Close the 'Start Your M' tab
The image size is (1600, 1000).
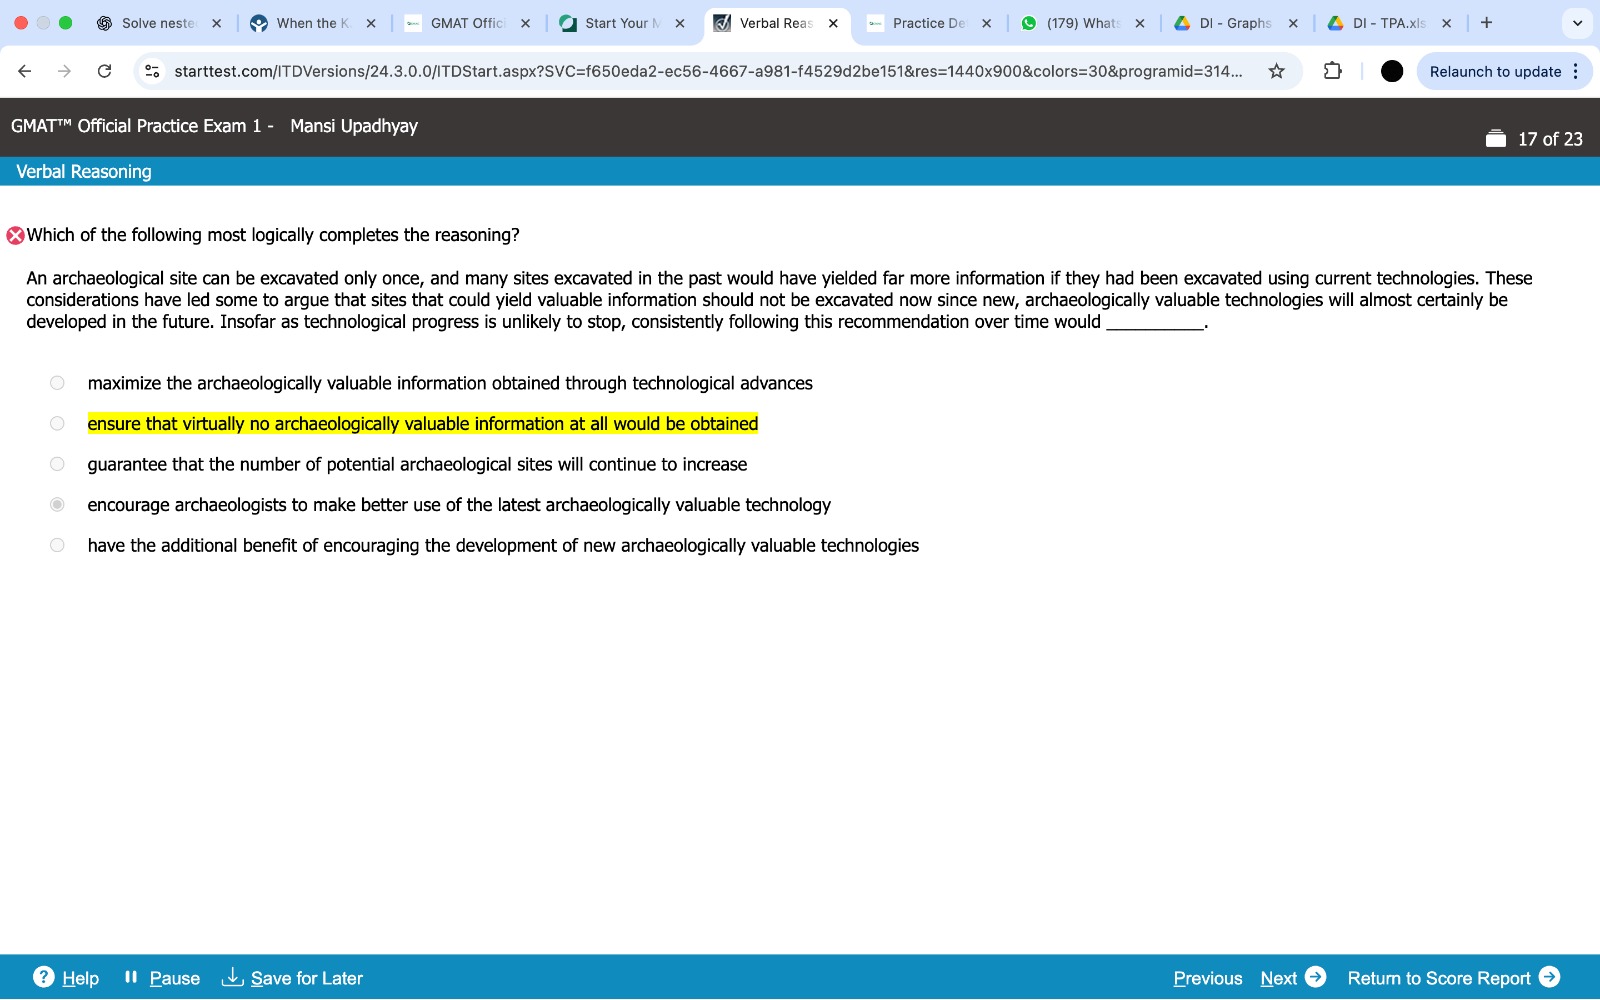(680, 23)
